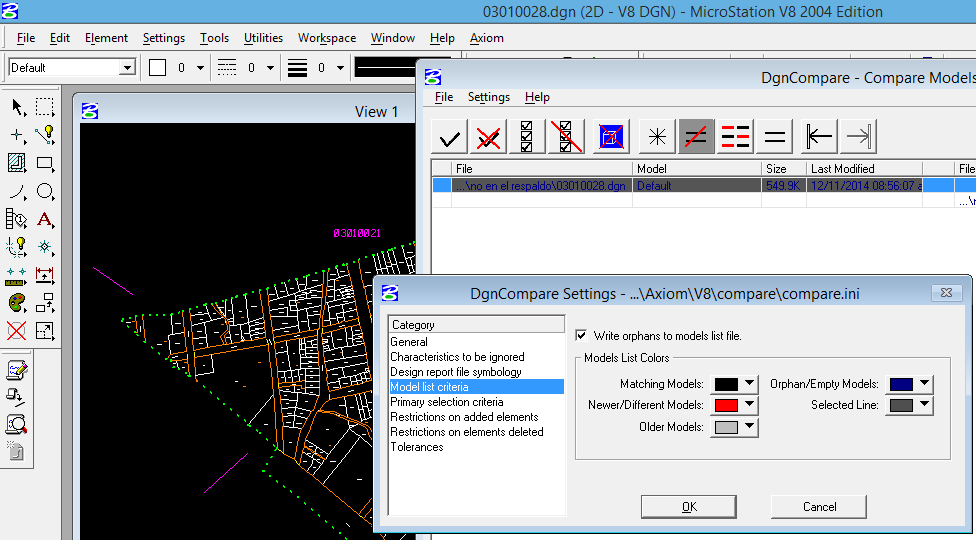
Task: Click the crossed-out checkbox list button
Action: coord(565,137)
